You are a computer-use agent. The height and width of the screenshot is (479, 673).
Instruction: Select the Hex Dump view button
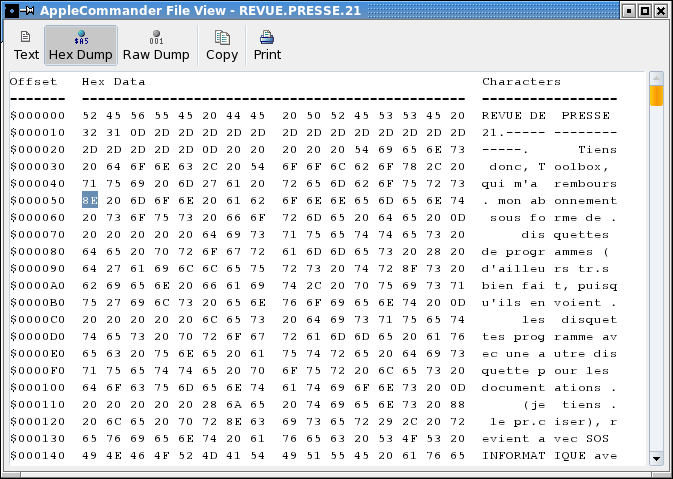[x=81, y=45]
